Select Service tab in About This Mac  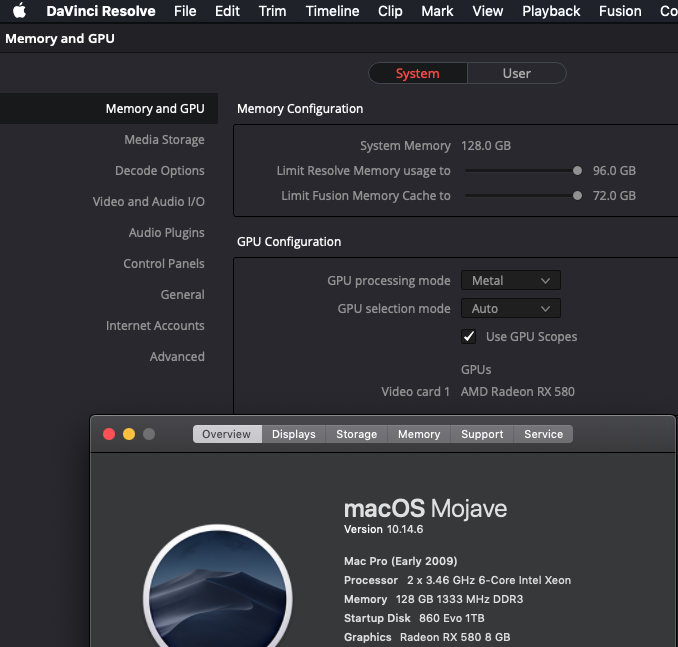coord(544,434)
